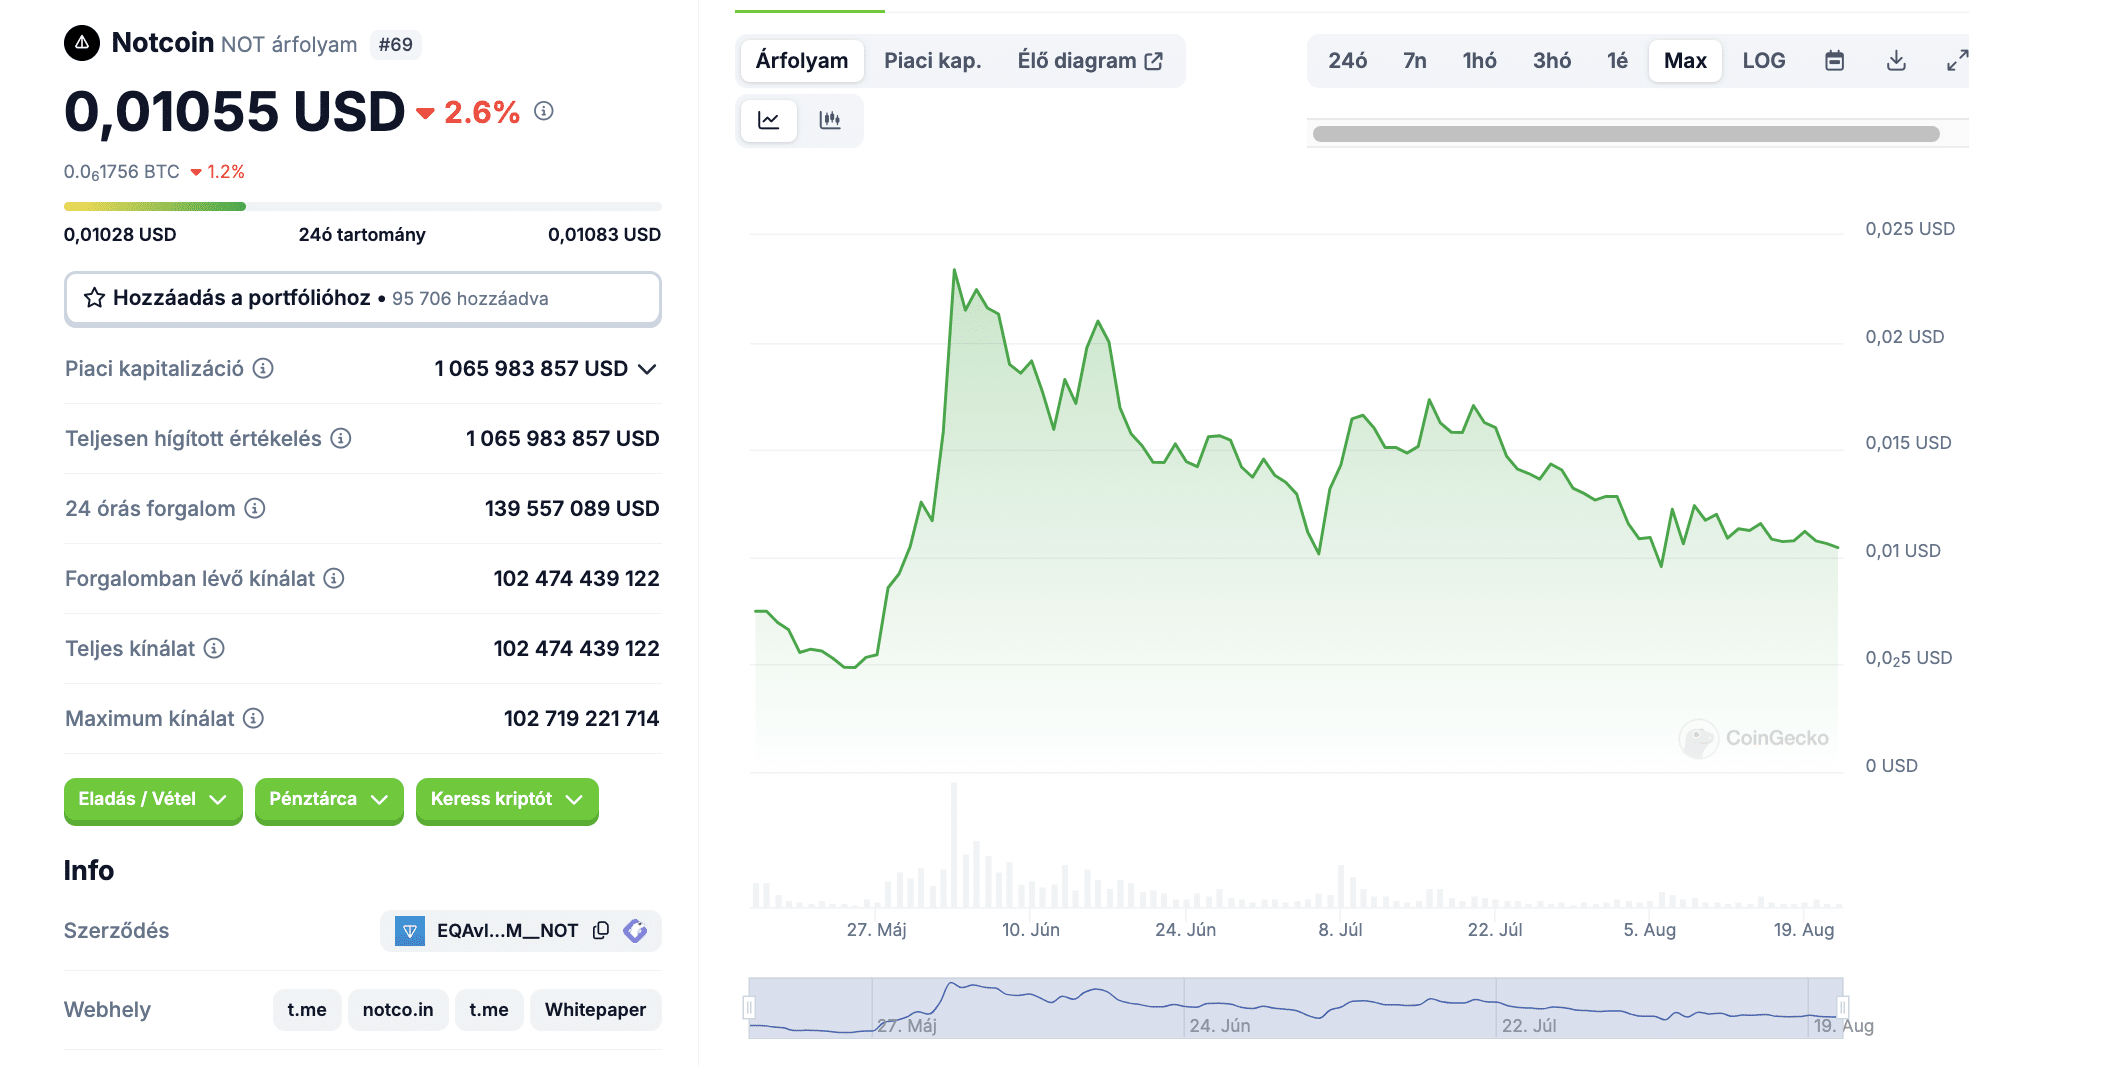Click the 0,01028 USD range low value

click(120, 235)
